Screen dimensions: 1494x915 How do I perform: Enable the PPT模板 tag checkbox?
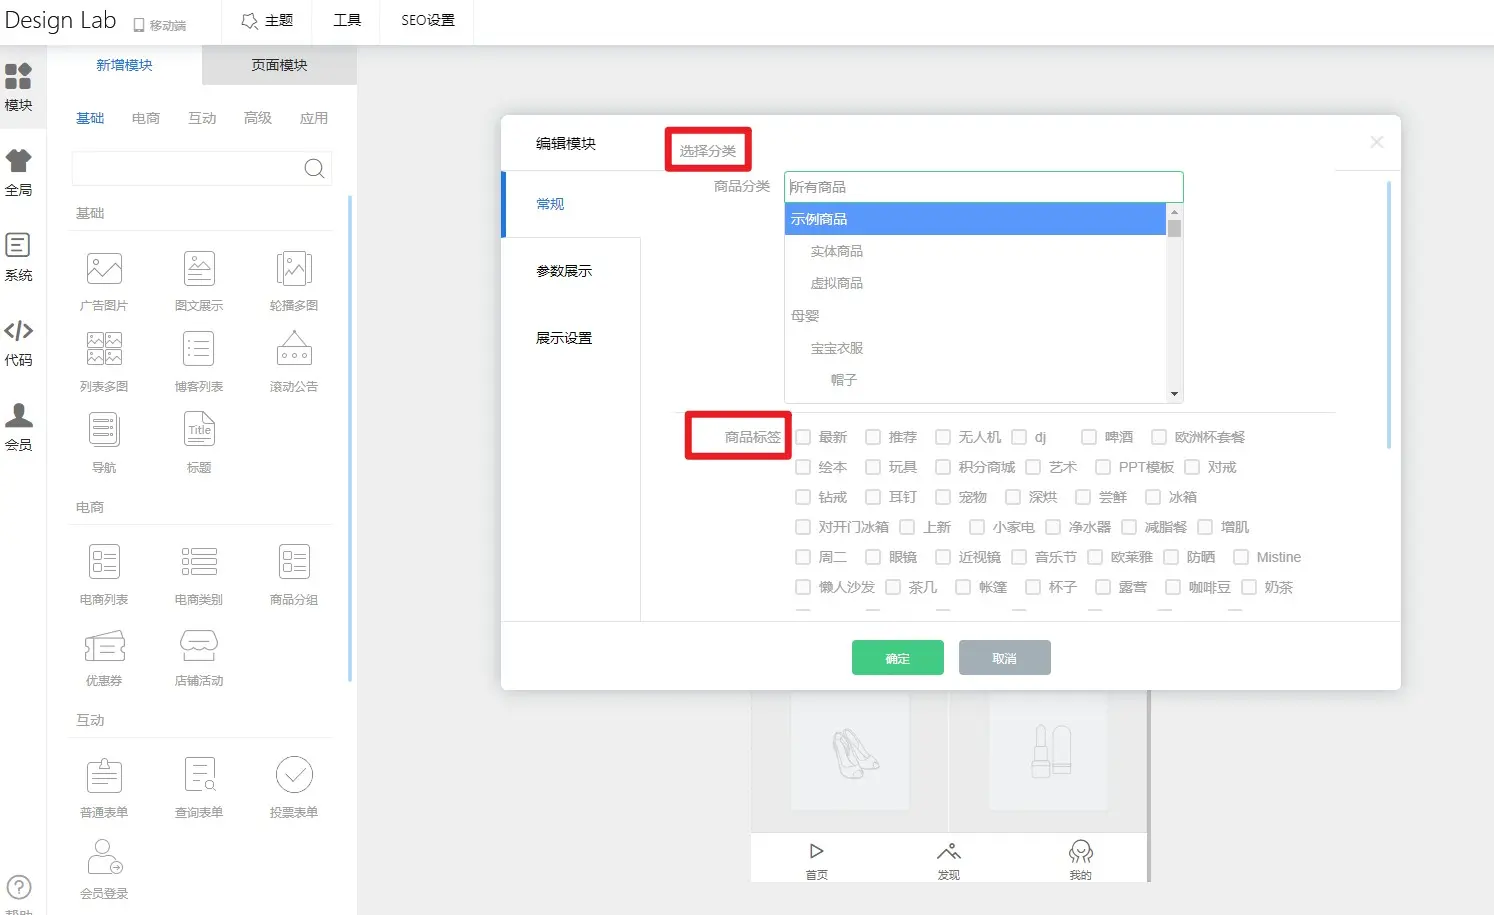(x=1102, y=466)
